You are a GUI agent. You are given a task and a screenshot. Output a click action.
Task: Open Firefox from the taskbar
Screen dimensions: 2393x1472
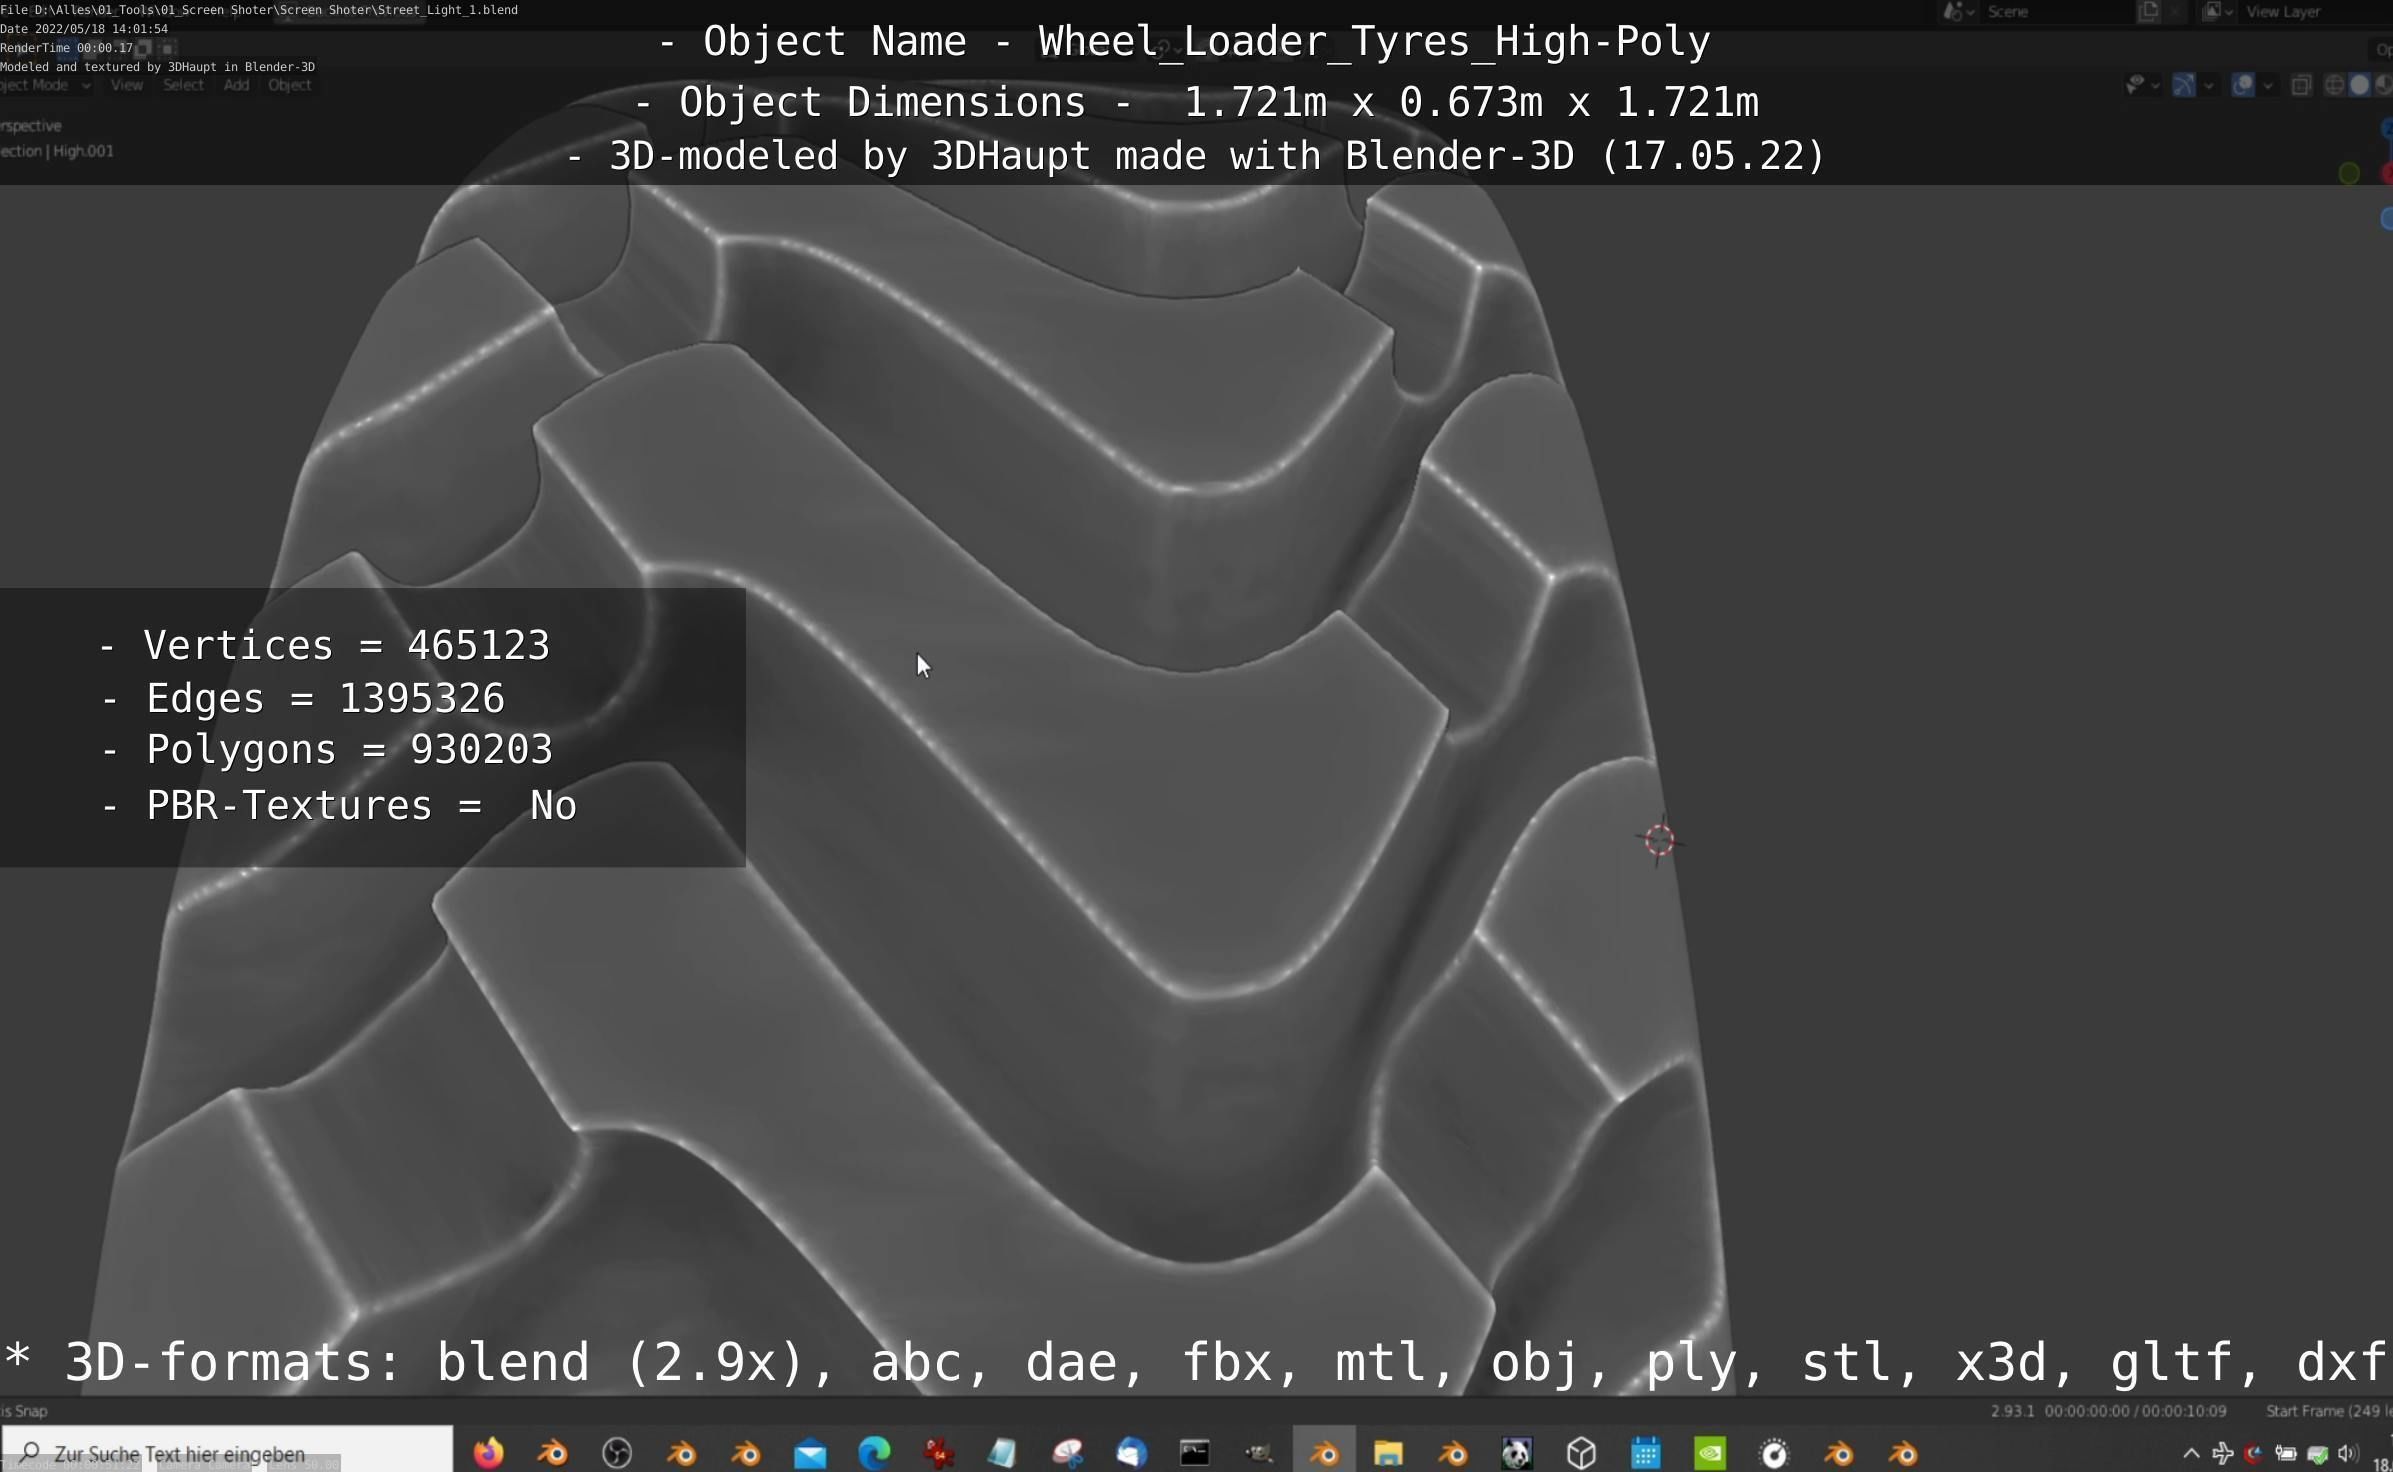click(x=488, y=1453)
